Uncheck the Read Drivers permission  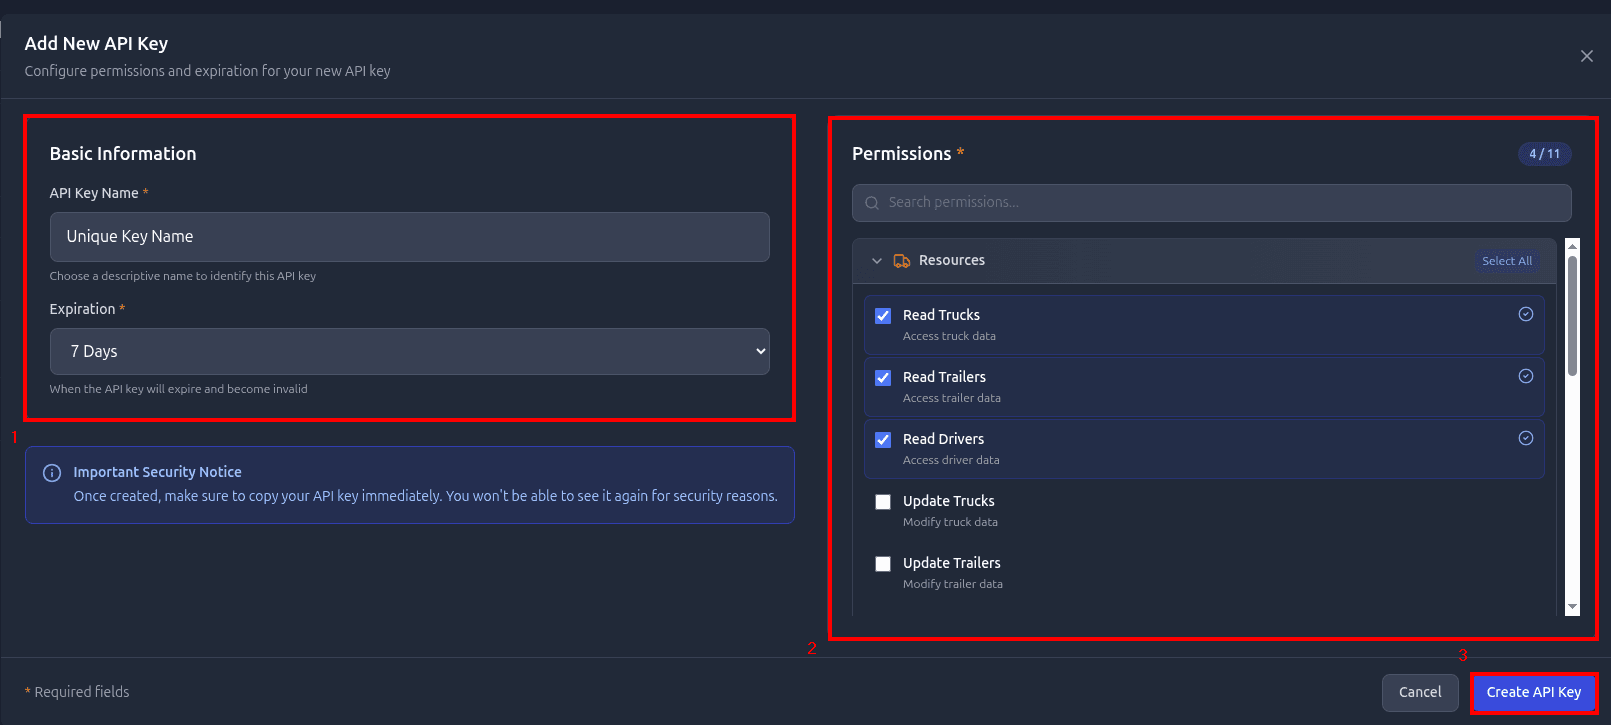point(883,440)
